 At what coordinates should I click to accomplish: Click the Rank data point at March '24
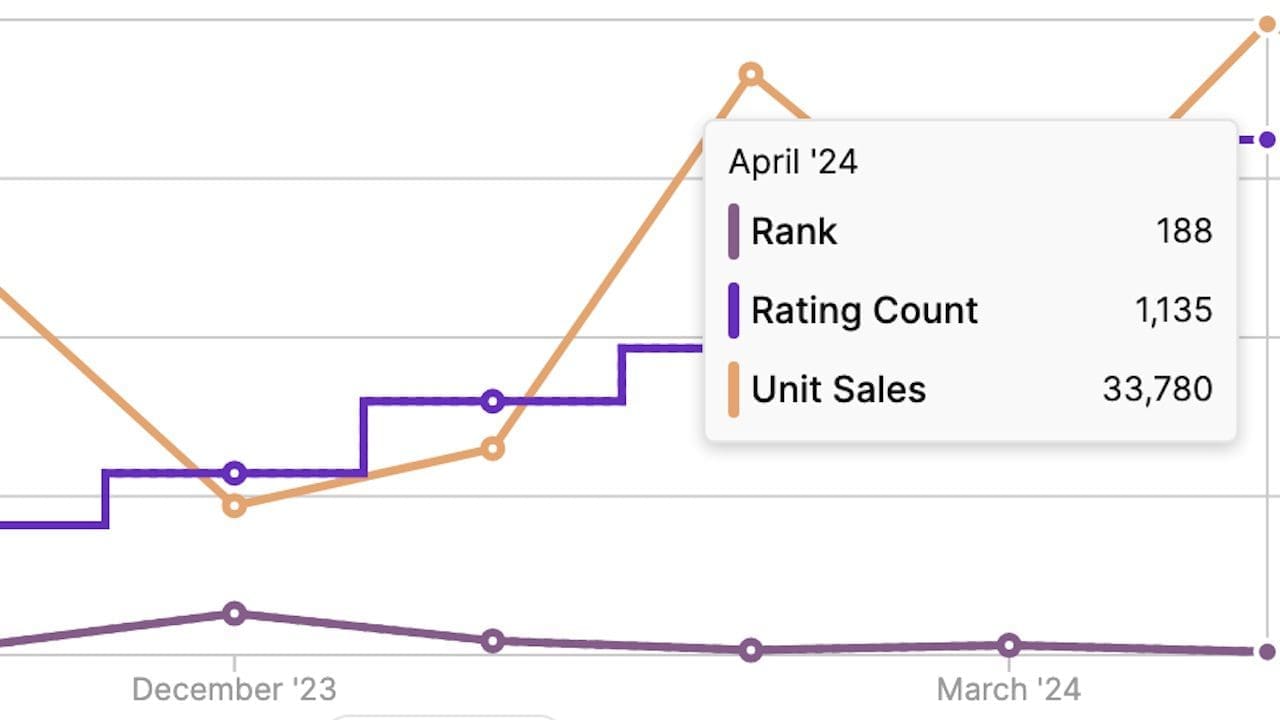pyautogui.click(x=1009, y=645)
